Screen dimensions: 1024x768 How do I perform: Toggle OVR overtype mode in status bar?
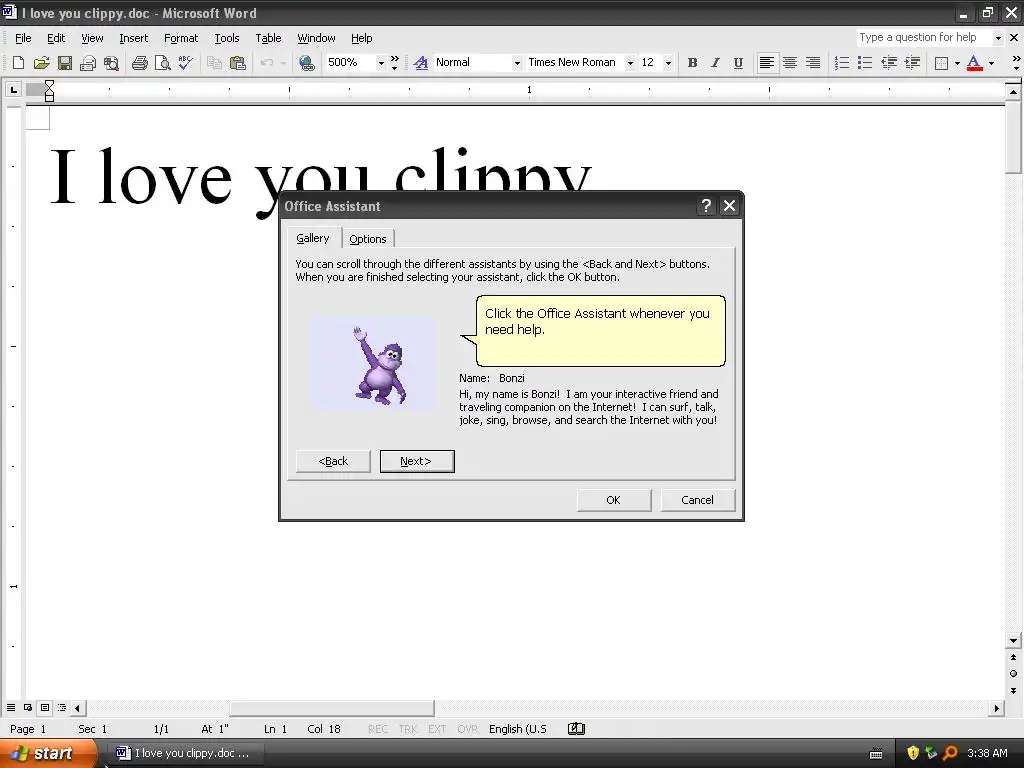(x=468, y=729)
